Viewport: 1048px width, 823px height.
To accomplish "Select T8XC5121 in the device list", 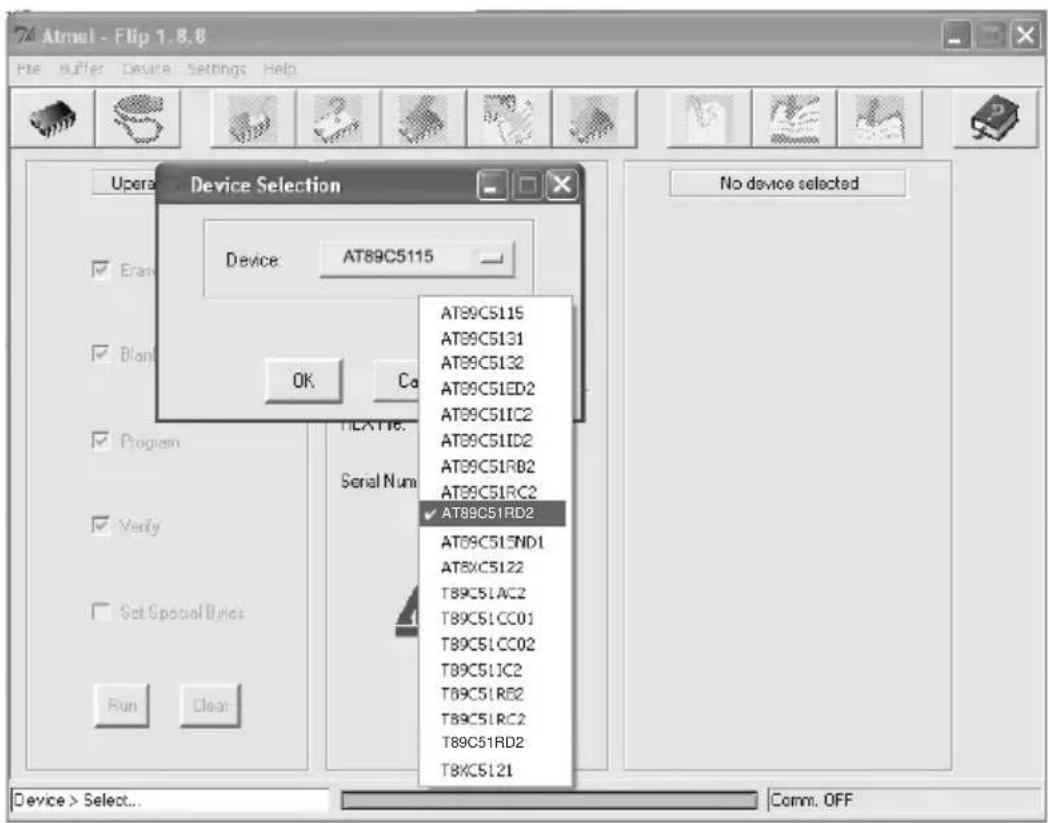I will click(495, 770).
